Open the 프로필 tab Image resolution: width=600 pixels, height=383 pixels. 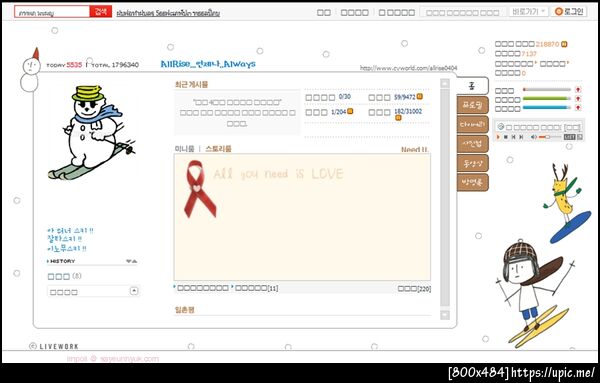(473, 105)
